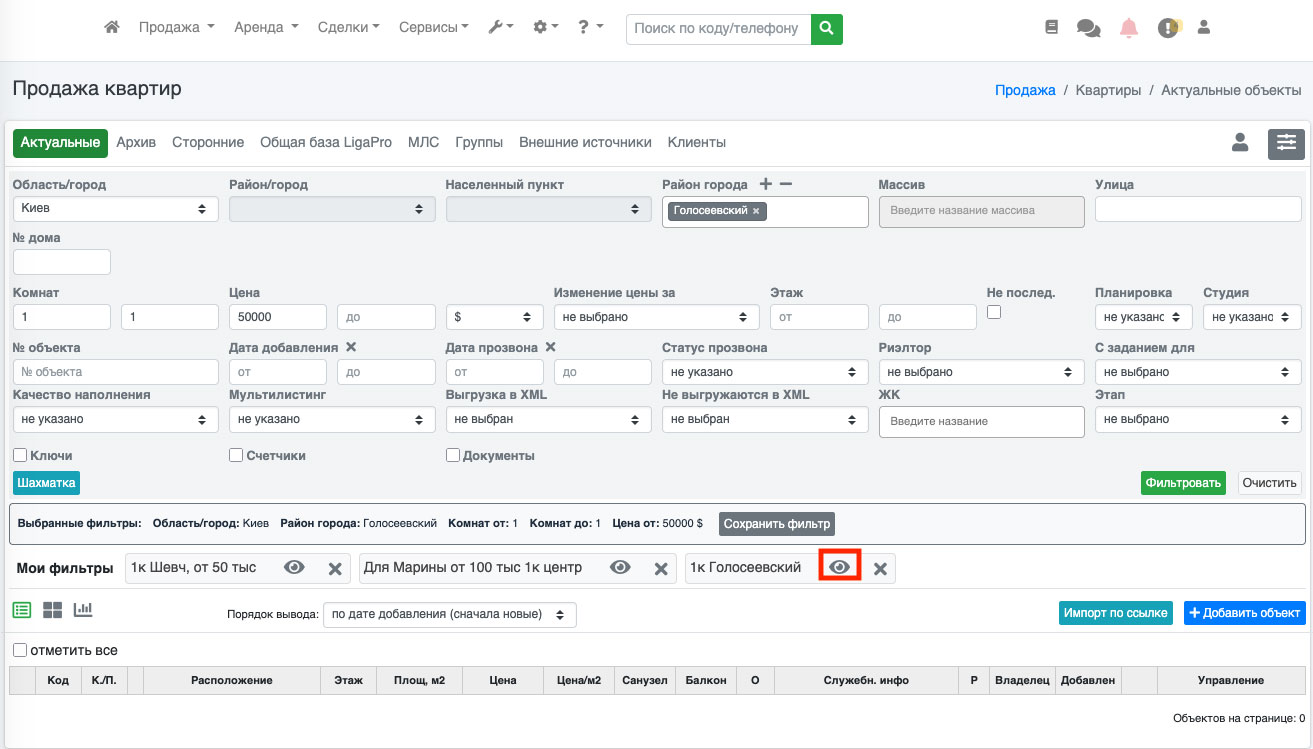This screenshot has width=1313, height=749.
Task: Open the Аренда menu
Action: coord(265,28)
